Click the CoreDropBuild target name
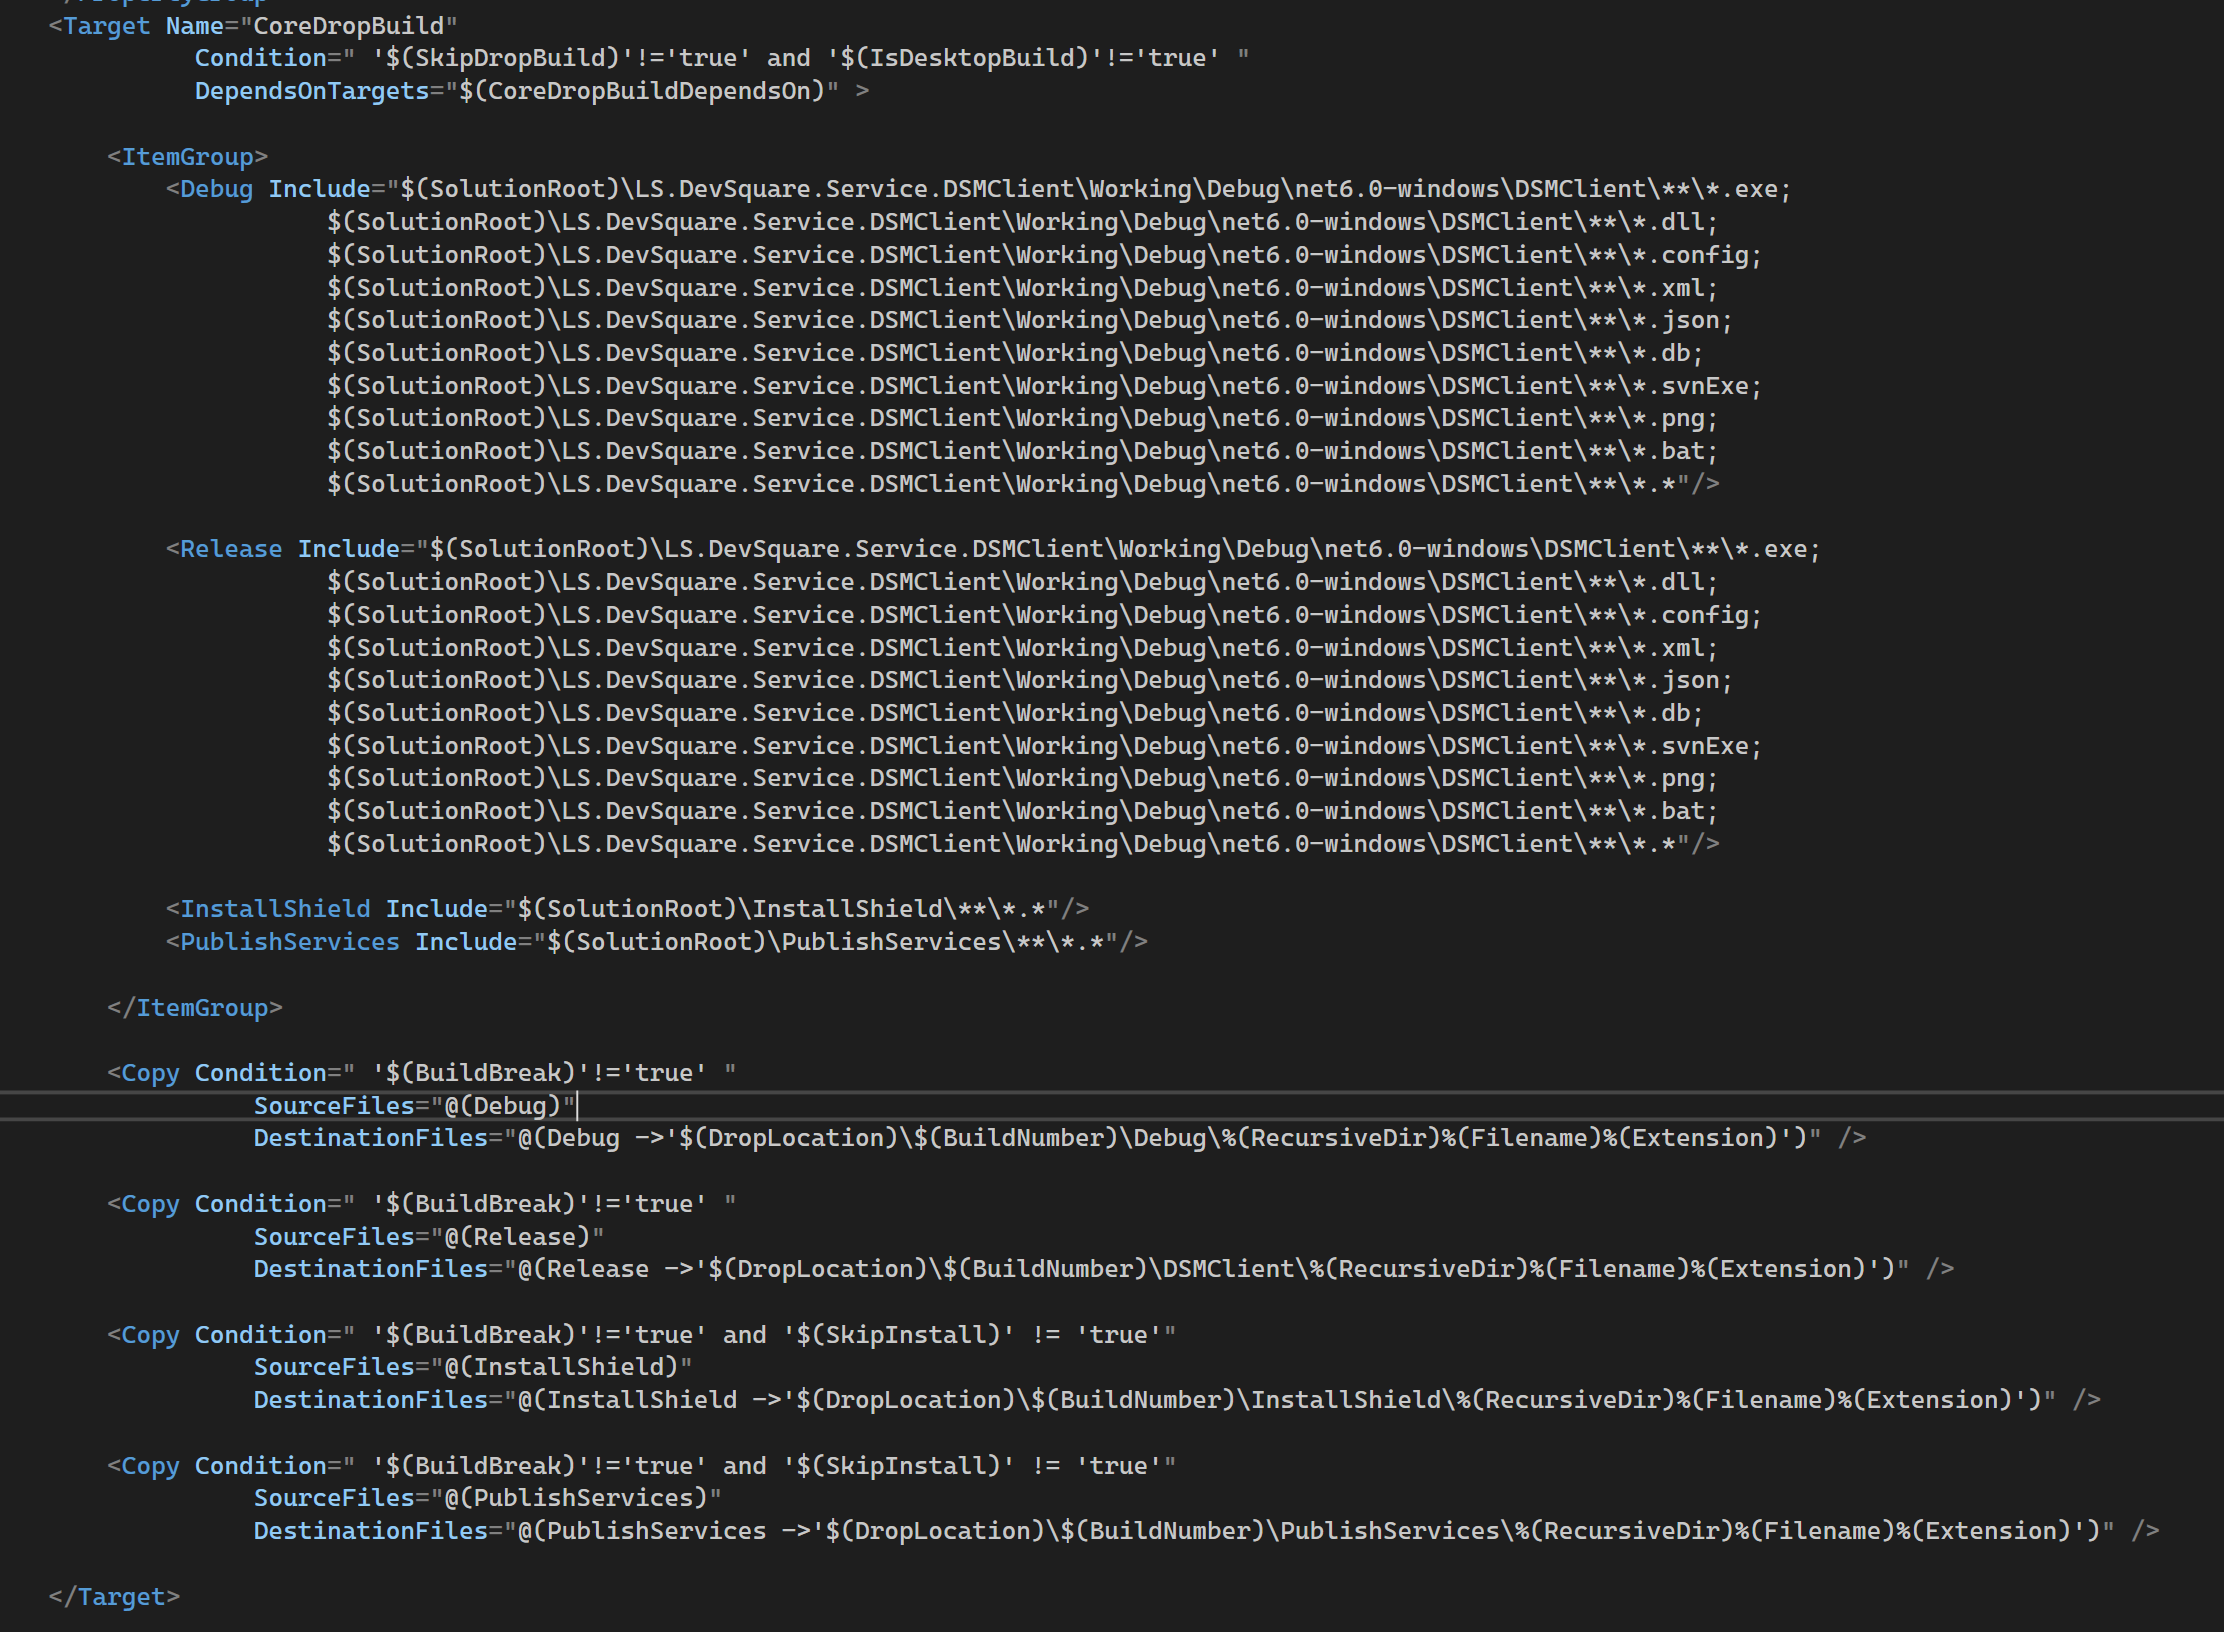2224x1632 pixels. point(348,25)
